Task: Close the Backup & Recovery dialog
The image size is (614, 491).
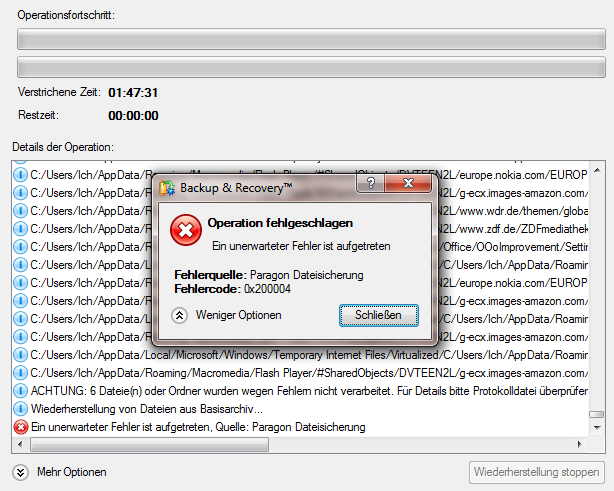Action: point(408,183)
